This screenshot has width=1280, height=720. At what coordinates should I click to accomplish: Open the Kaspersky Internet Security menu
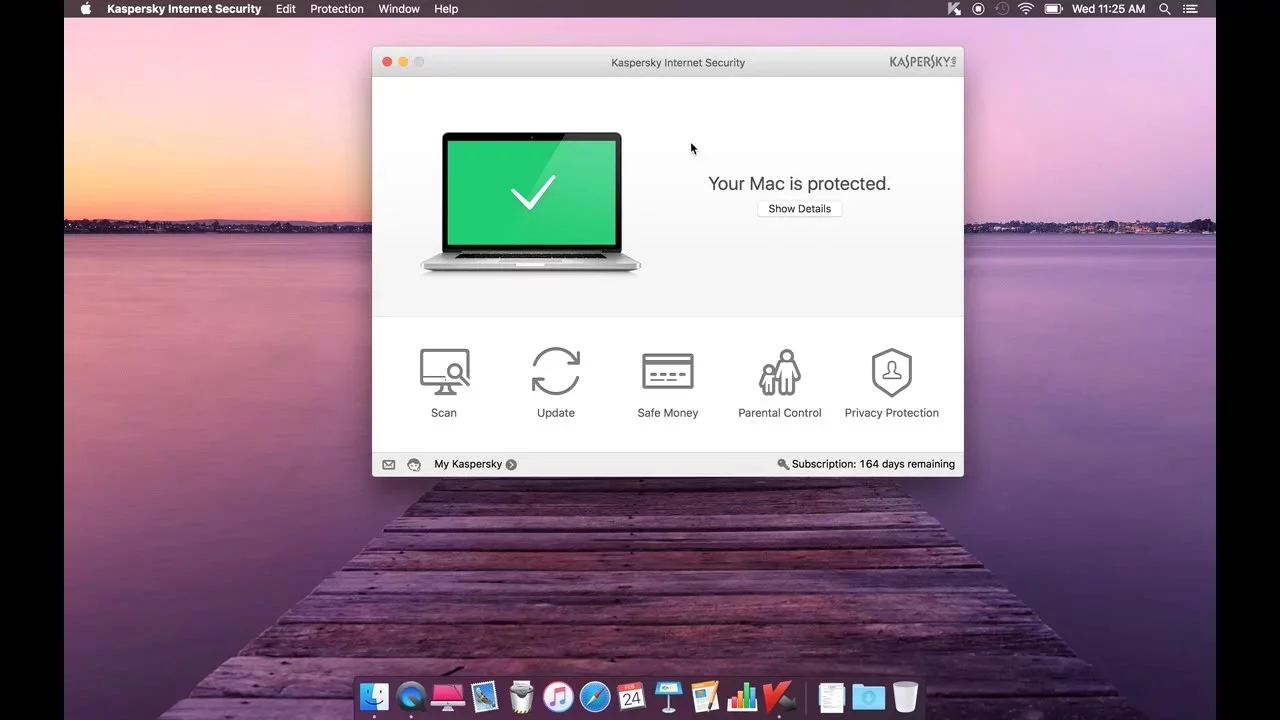coord(184,9)
